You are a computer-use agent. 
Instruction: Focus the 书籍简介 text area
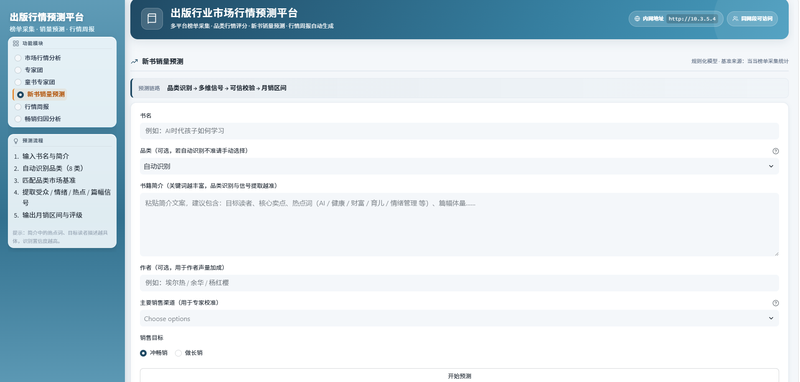click(459, 224)
